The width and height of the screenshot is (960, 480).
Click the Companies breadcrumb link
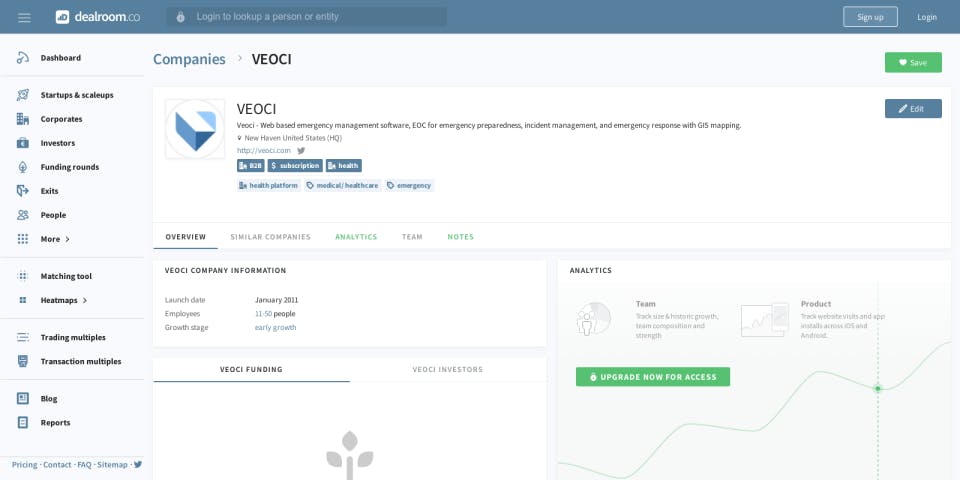pyautogui.click(x=189, y=59)
